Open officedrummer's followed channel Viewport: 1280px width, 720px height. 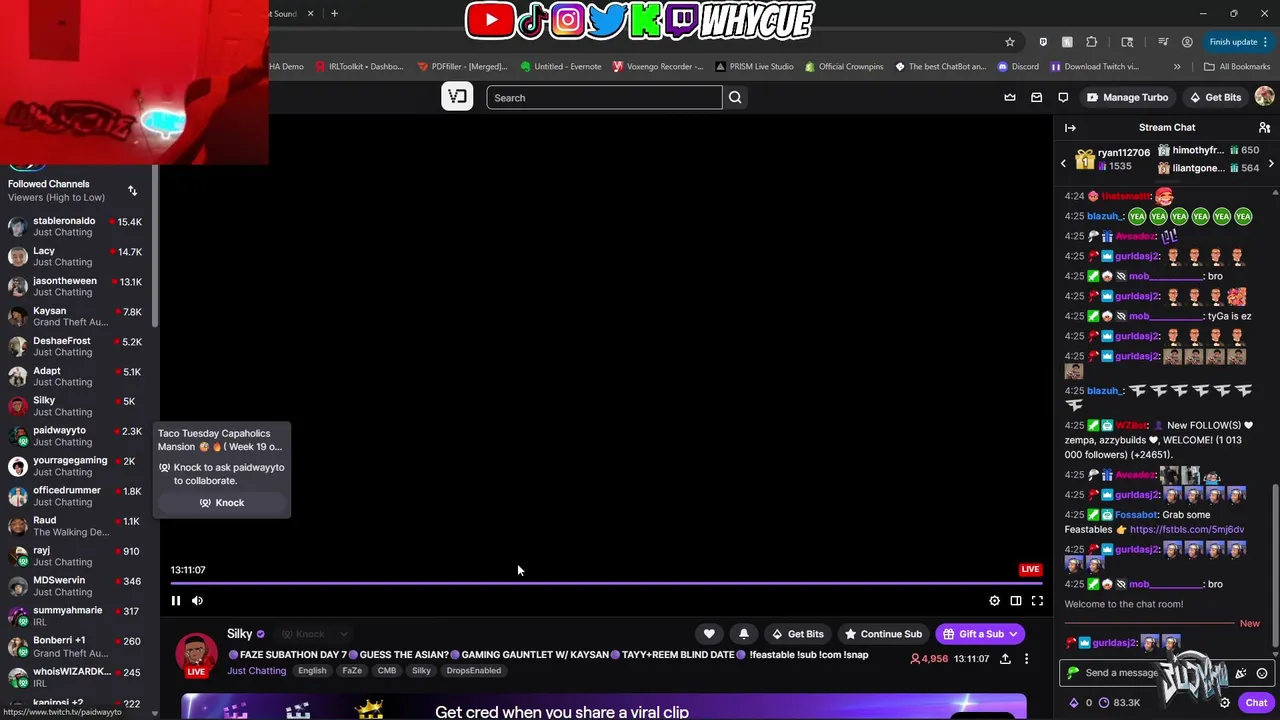pos(76,496)
